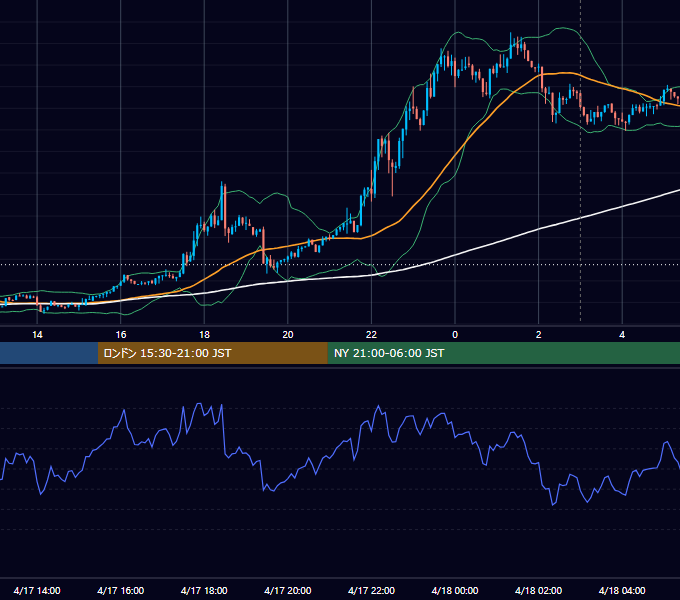Click hour label 4 on price chart axis

[x=622, y=335]
